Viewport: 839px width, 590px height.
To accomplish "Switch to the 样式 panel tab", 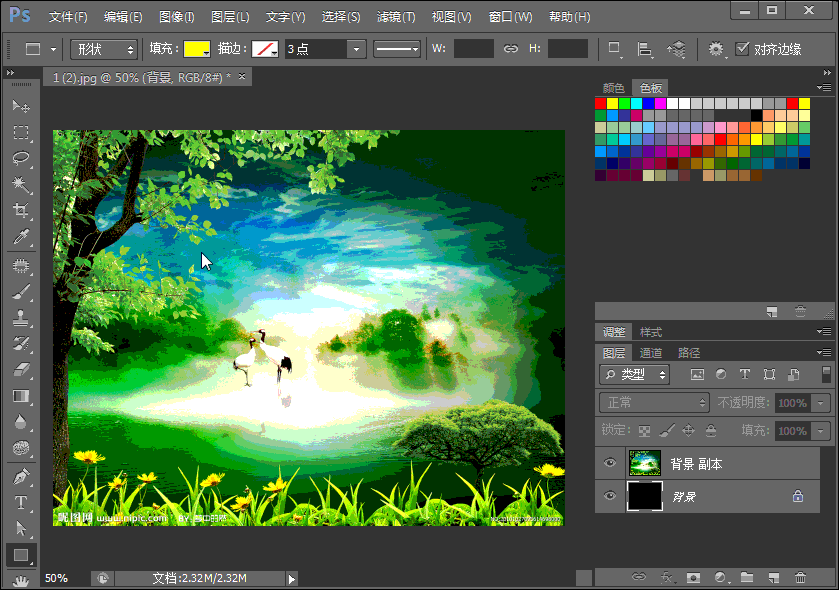I will coord(651,332).
